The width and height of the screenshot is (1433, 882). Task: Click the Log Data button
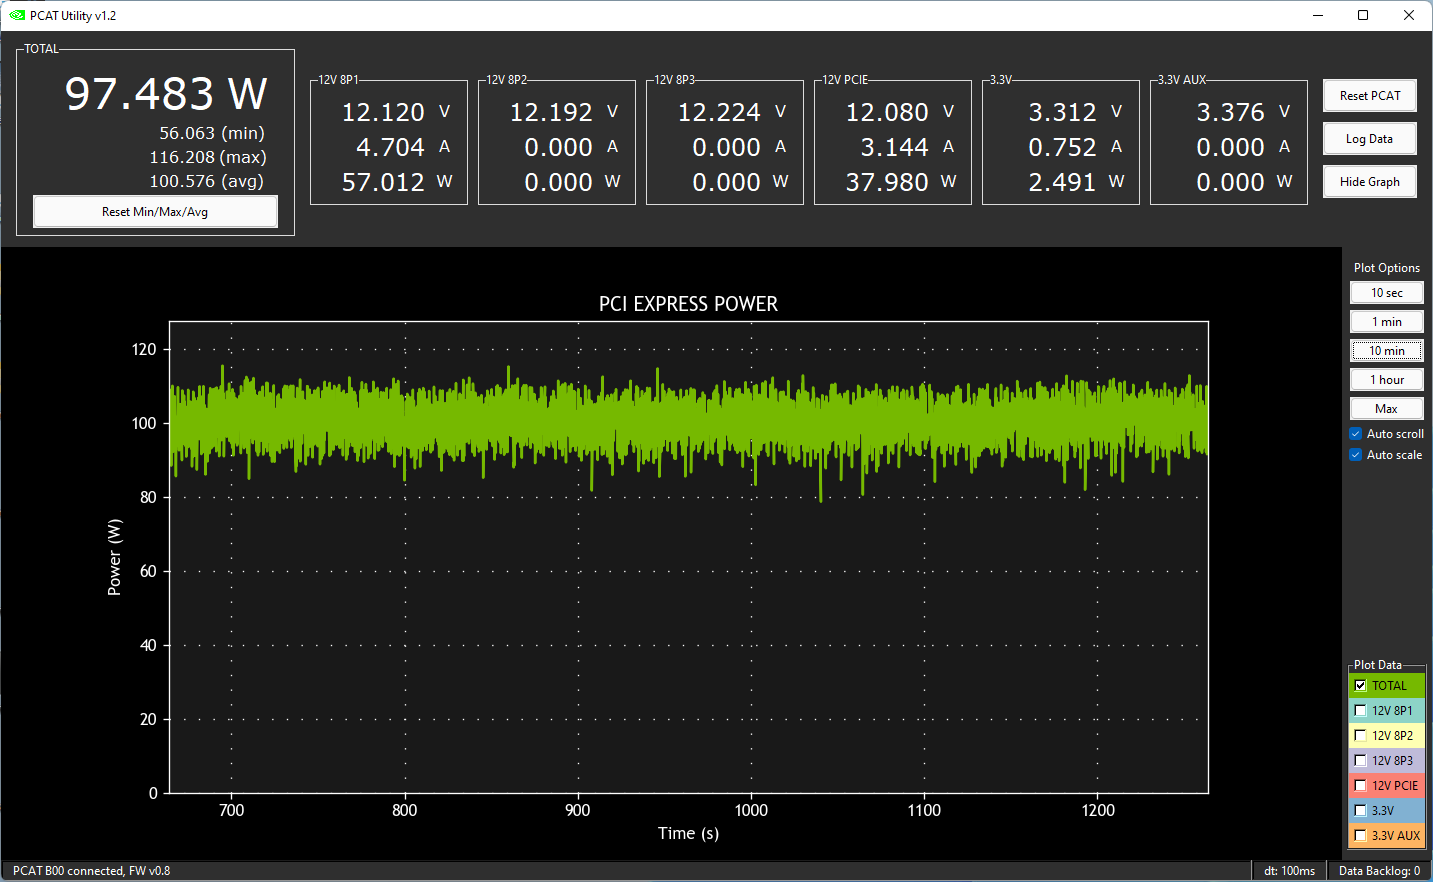[1369, 139]
